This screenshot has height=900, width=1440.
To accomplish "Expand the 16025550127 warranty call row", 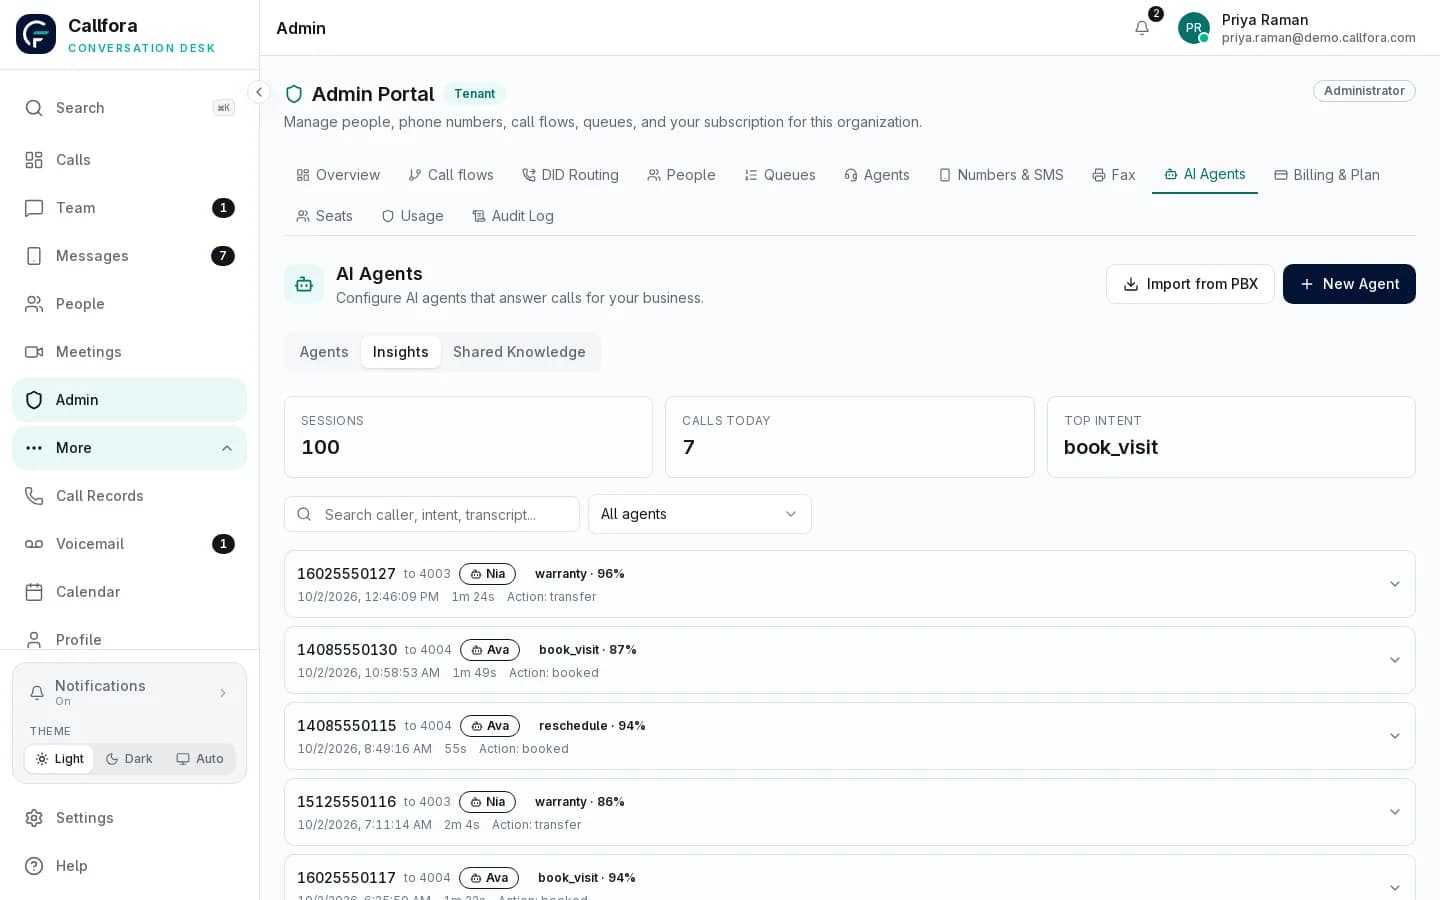I will click(850, 584).
